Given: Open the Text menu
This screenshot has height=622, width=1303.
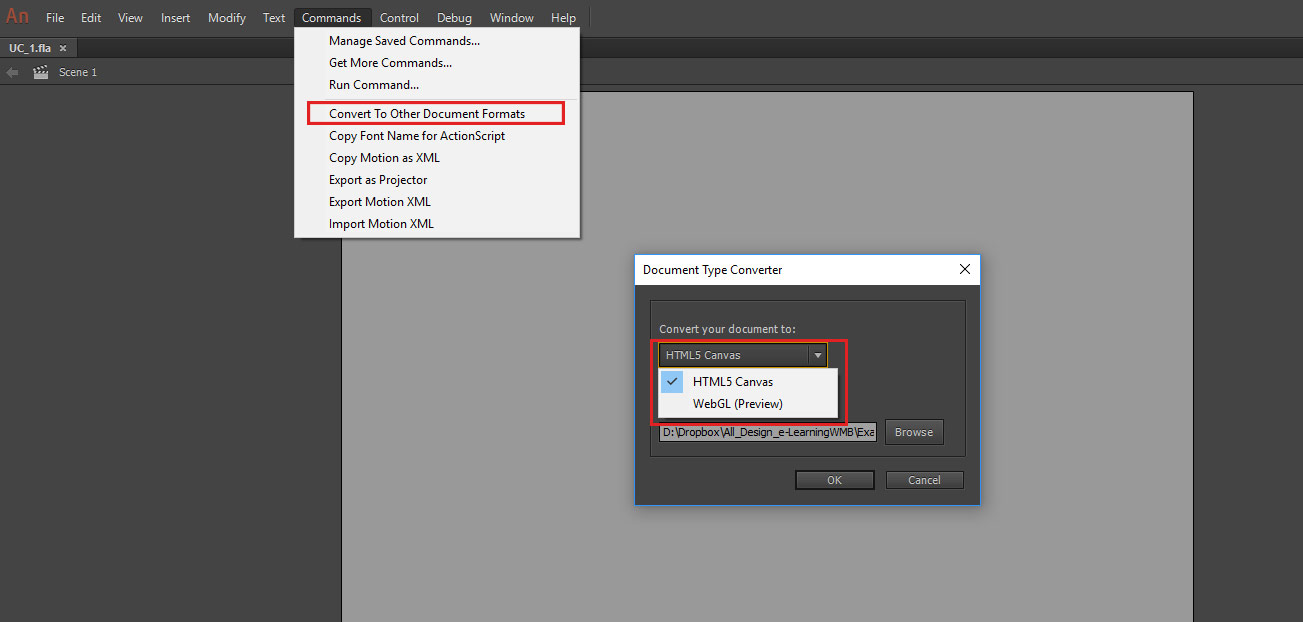Looking at the screenshot, I should point(274,18).
